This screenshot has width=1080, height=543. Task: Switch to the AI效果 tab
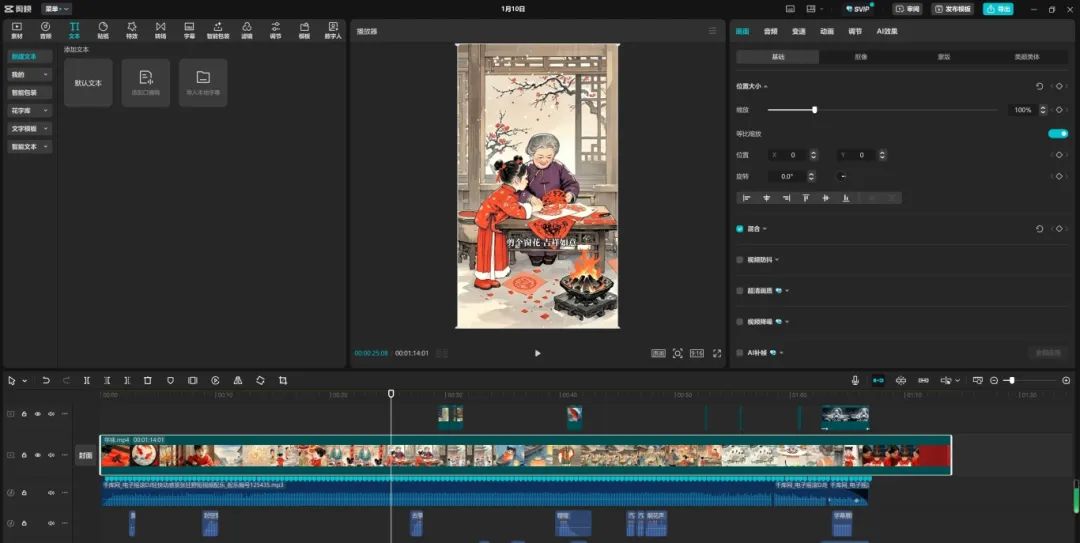886,31
